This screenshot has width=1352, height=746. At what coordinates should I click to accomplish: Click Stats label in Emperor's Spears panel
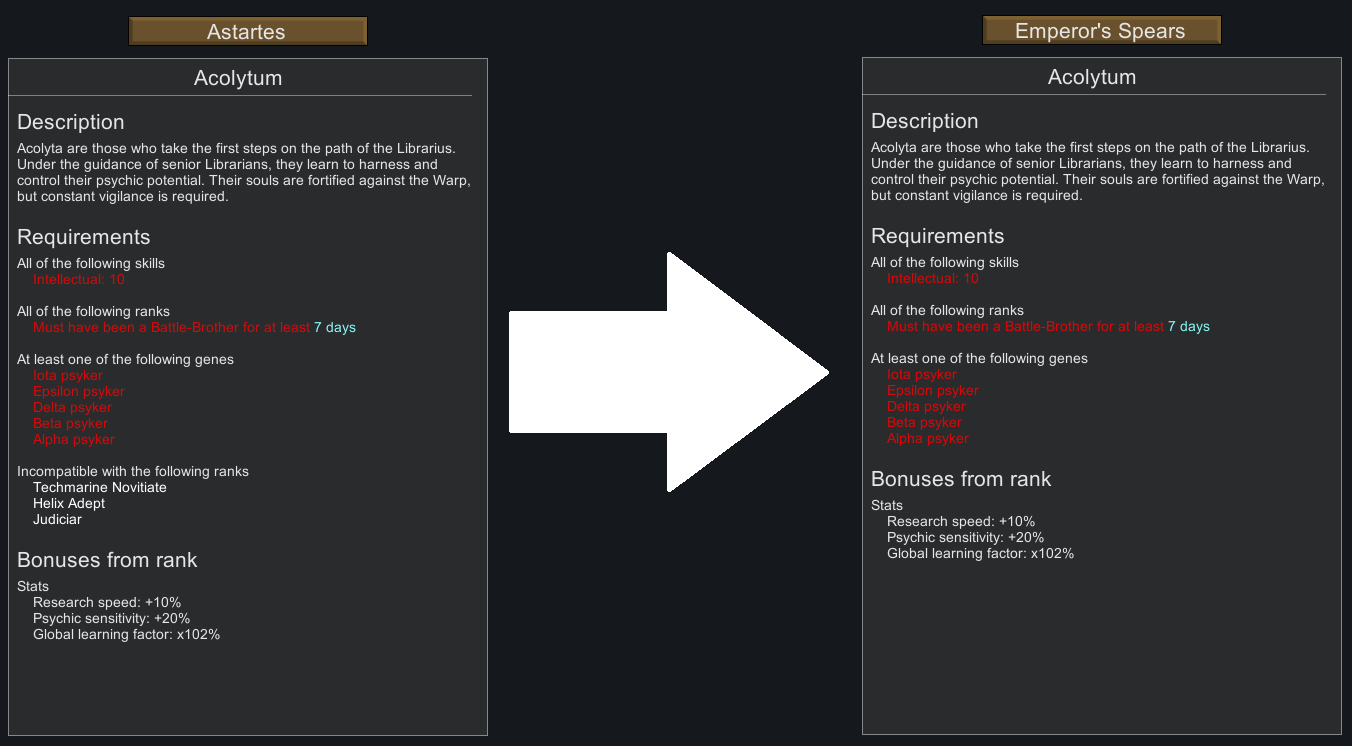887,506
